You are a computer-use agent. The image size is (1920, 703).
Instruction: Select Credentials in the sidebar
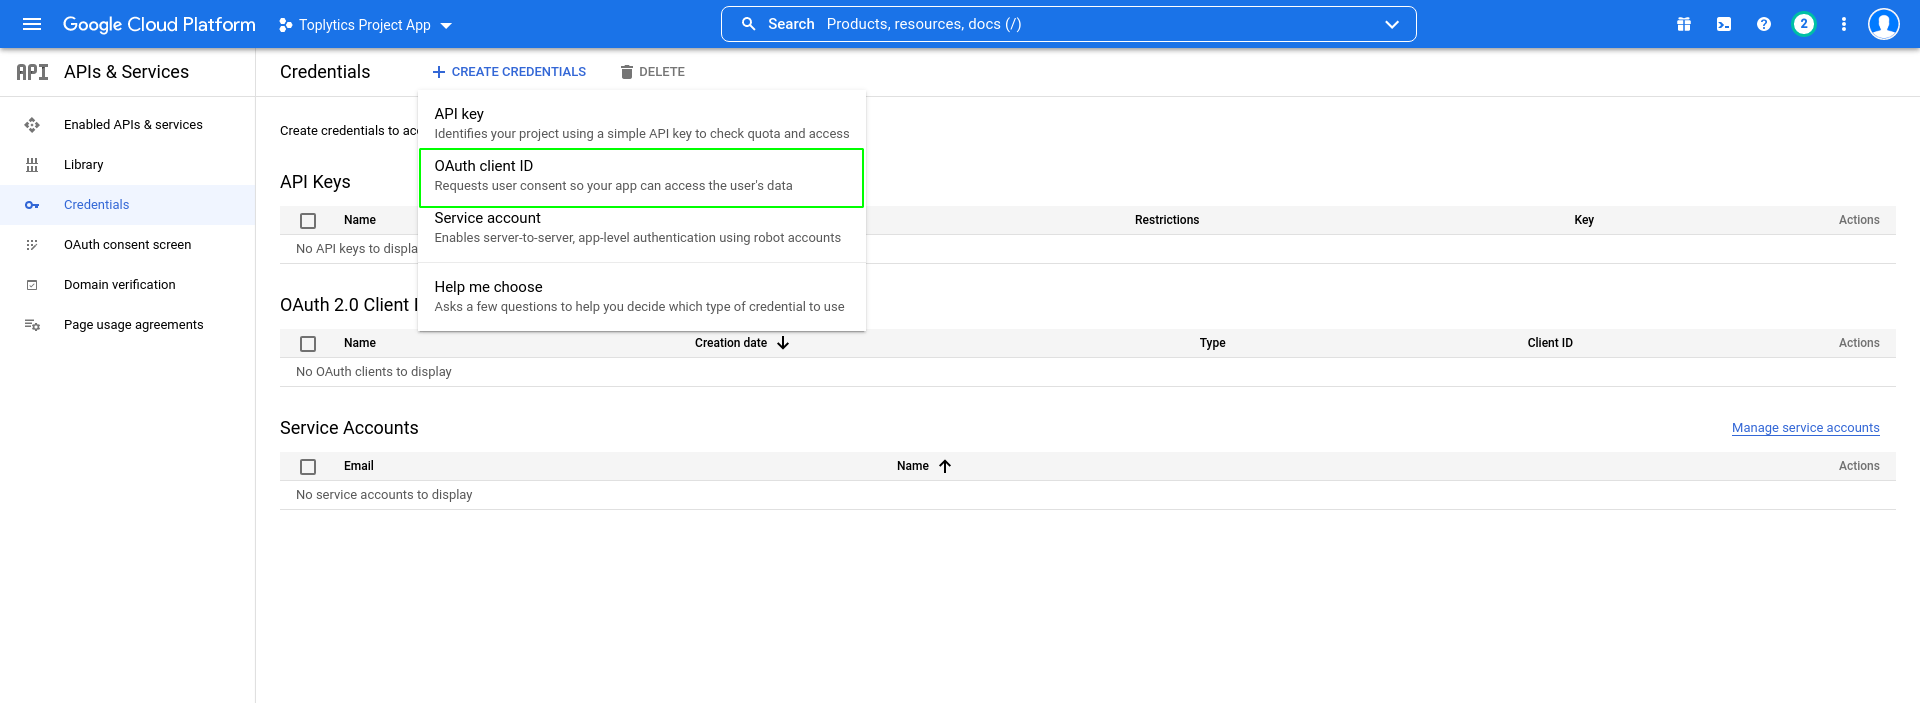[x=97, y=205]
